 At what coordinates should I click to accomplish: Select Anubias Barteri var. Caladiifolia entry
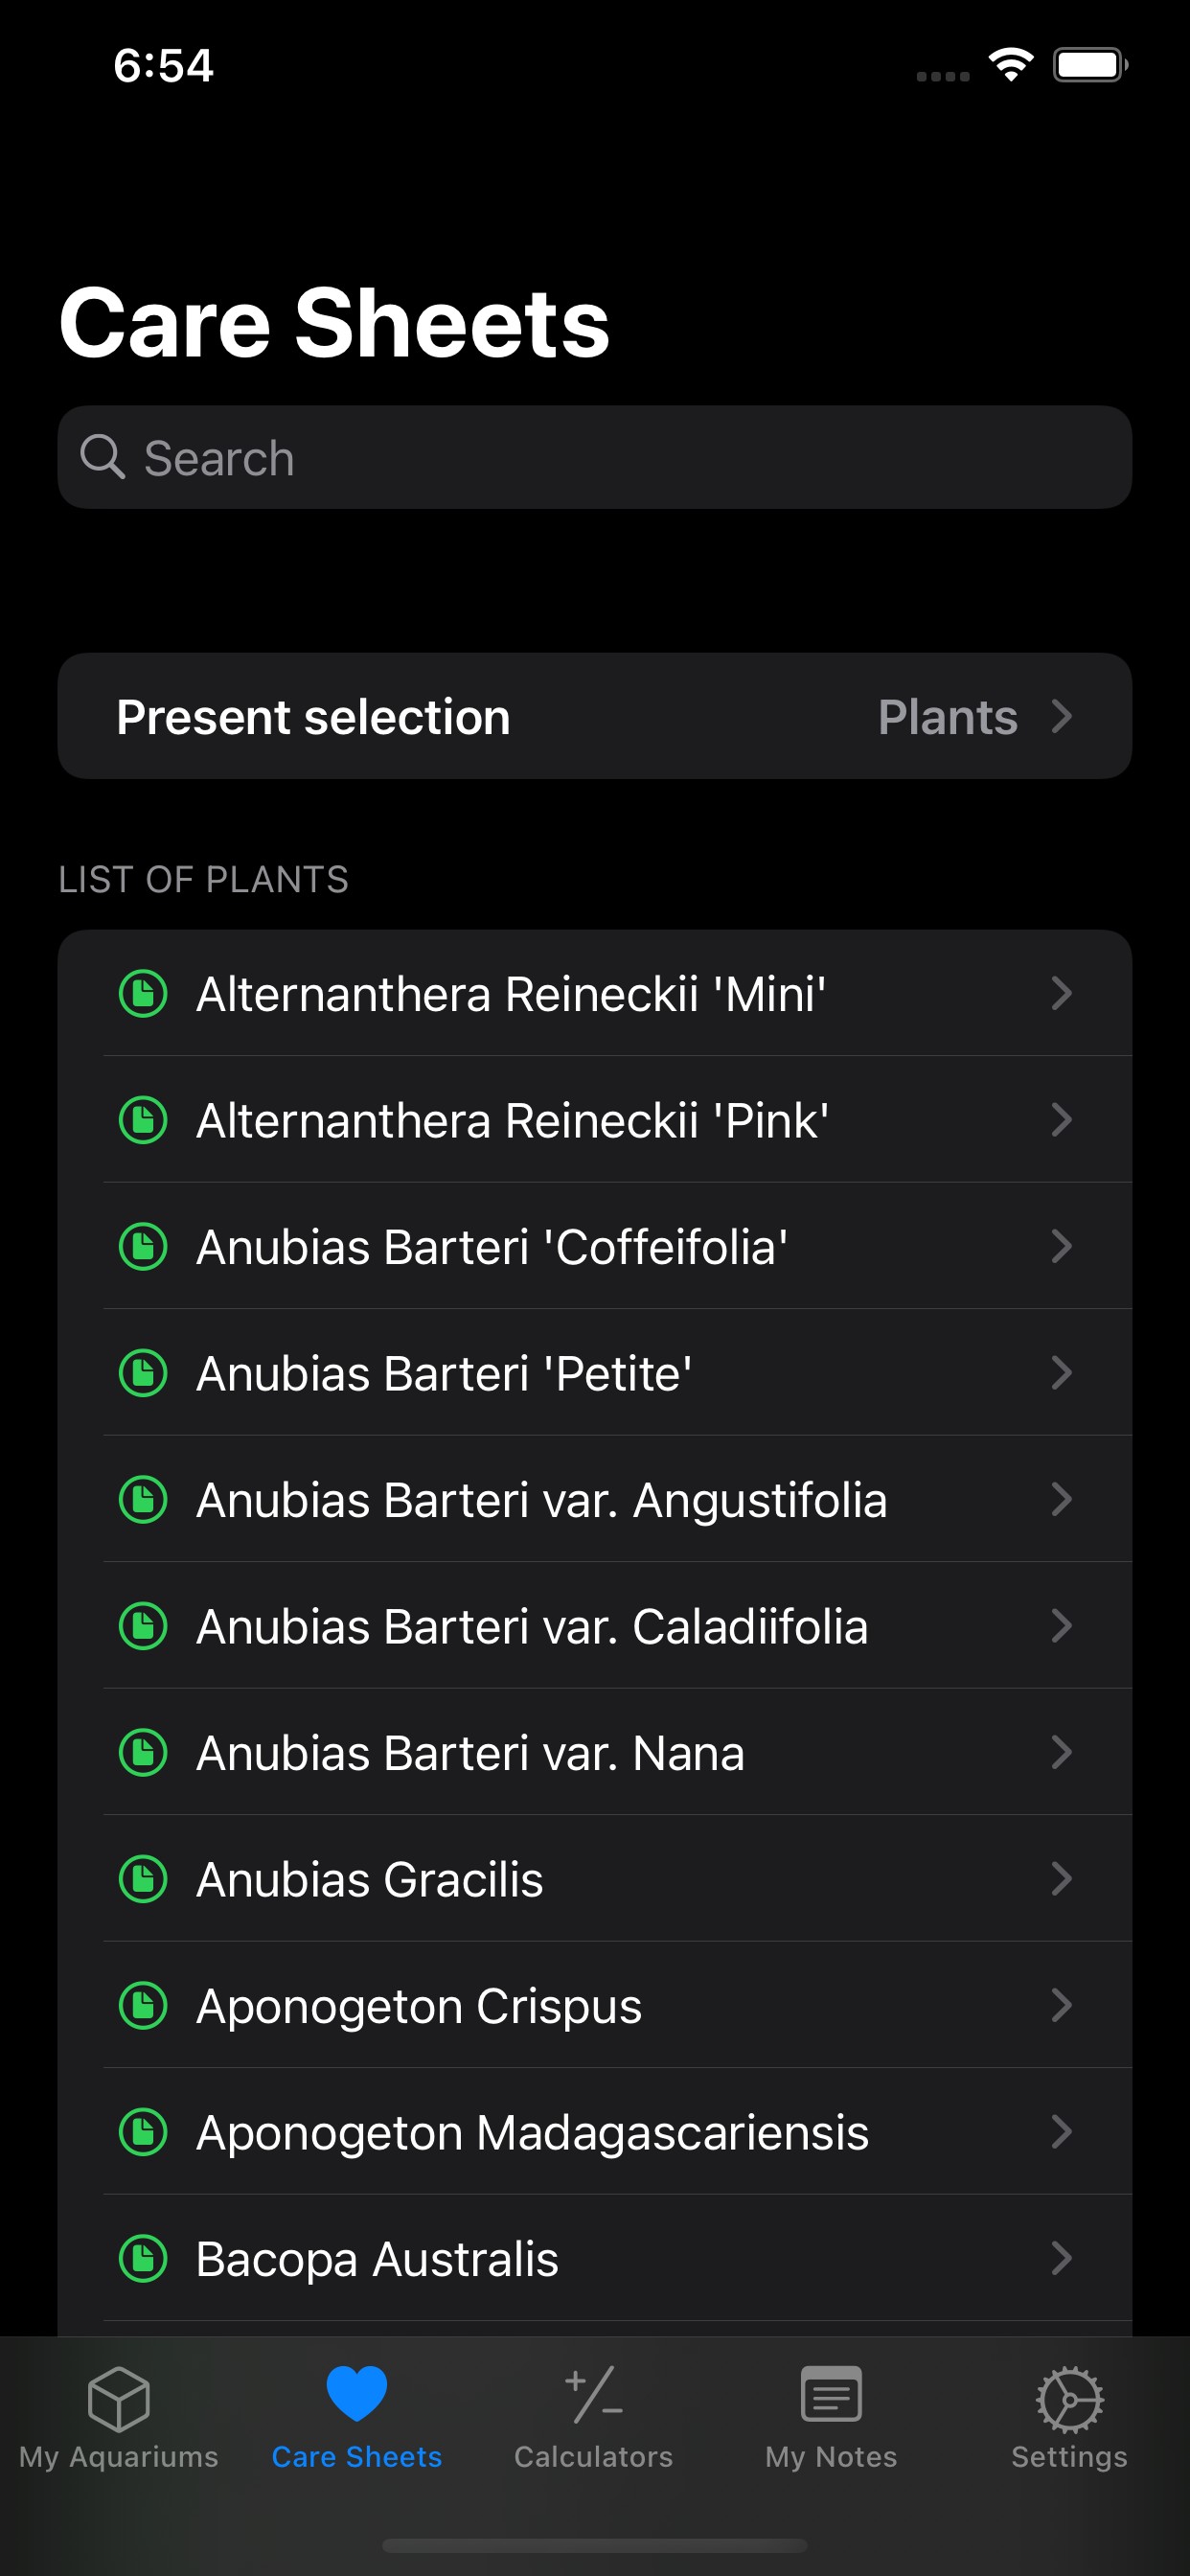[x=532, y=1626]
